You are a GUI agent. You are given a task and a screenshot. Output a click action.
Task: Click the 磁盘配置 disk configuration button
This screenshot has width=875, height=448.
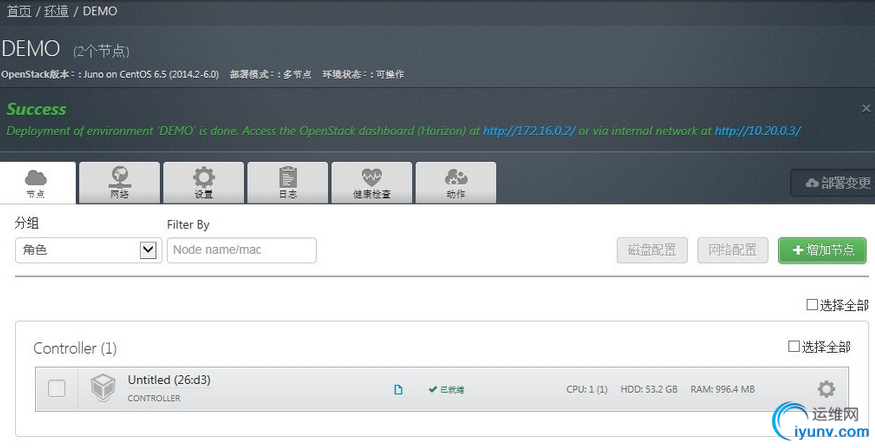(x=652, y=250)
